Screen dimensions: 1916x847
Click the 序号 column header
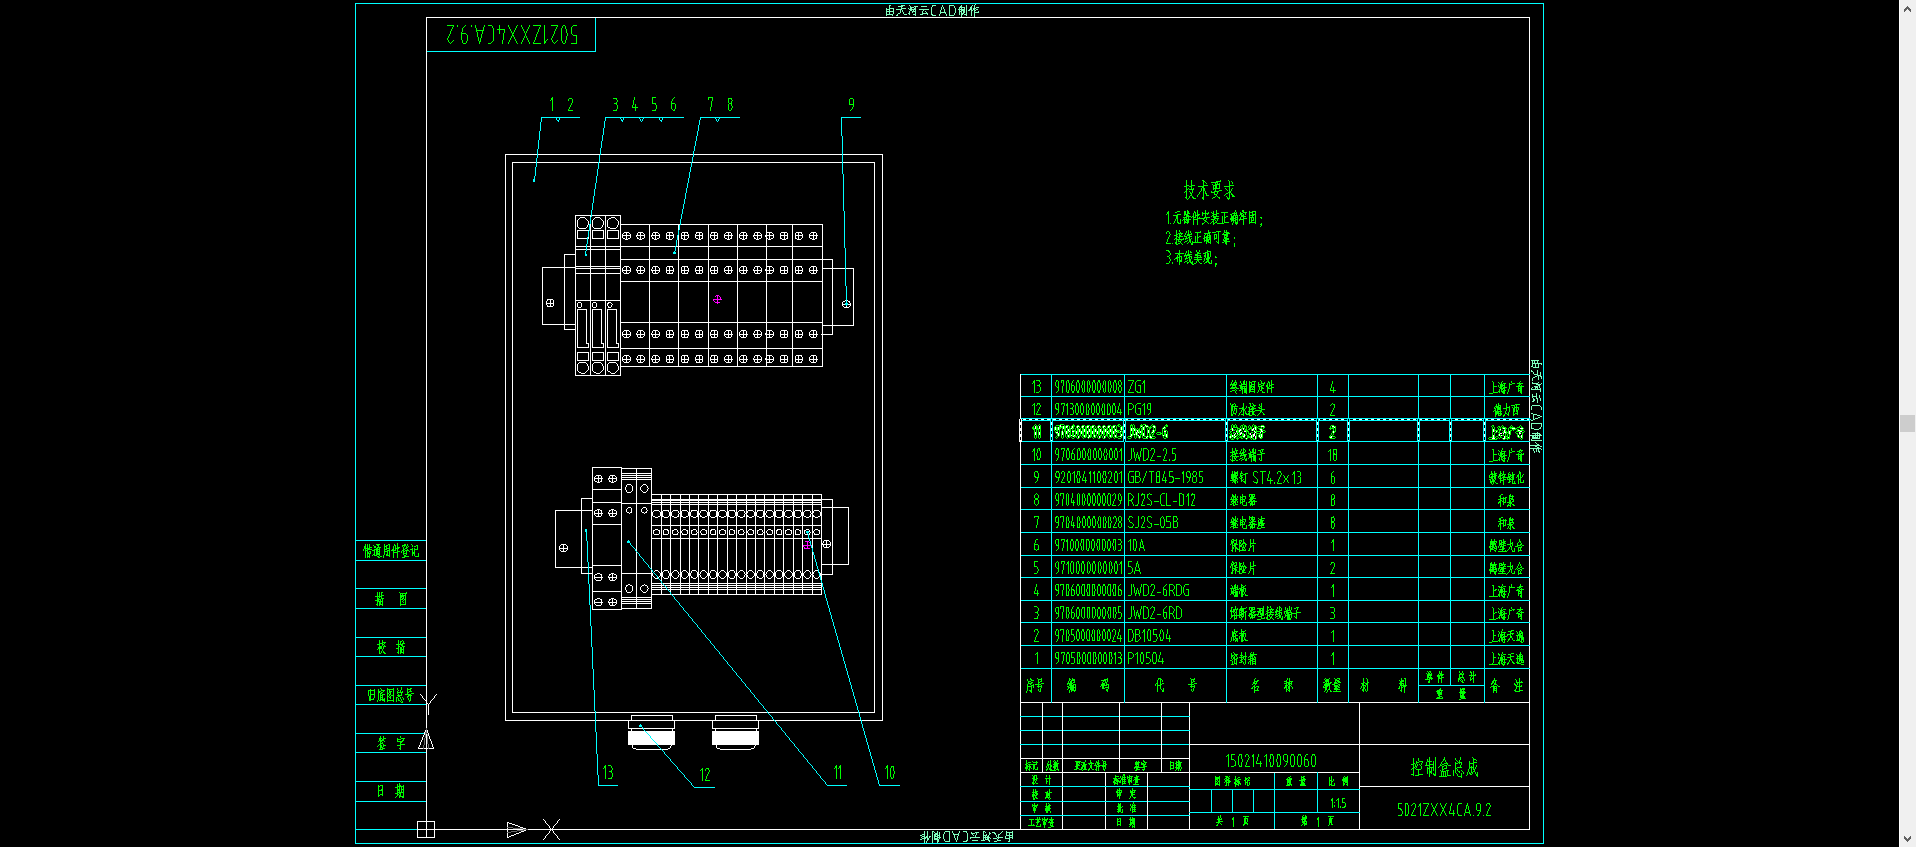coord(1035,686)
